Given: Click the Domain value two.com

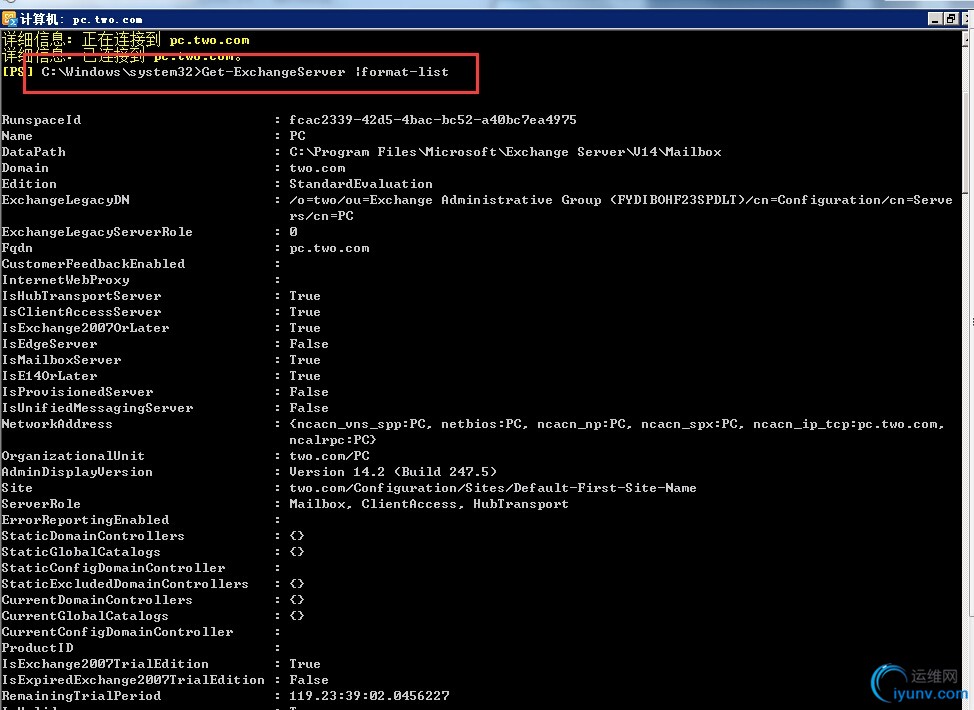Looking at the screenshot, I should coord(317,168).
